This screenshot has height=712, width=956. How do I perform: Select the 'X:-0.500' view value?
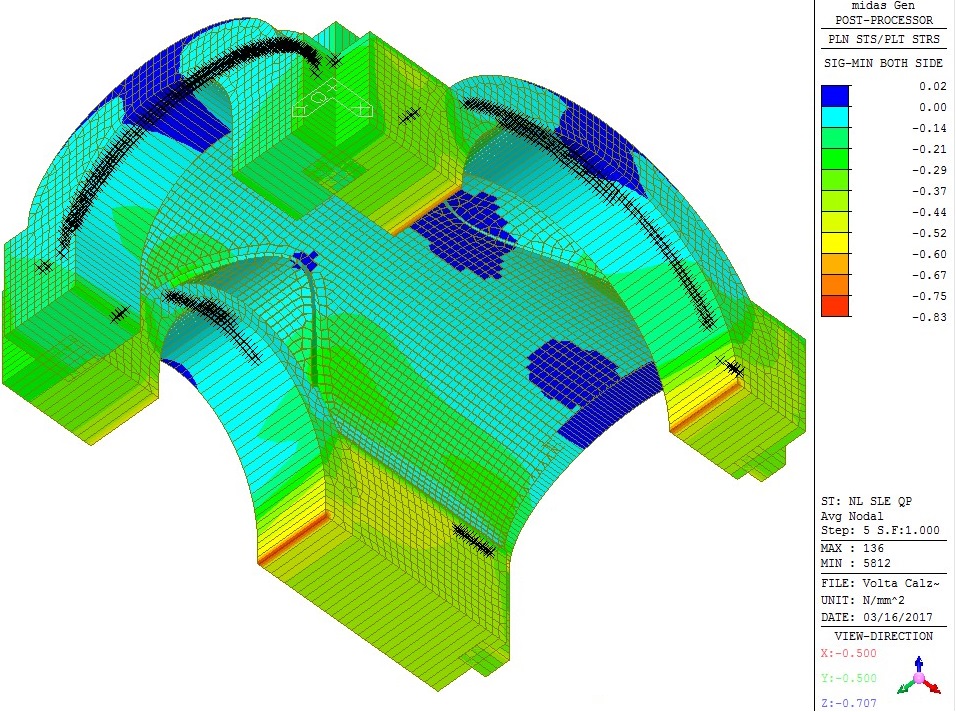[848, 653]
